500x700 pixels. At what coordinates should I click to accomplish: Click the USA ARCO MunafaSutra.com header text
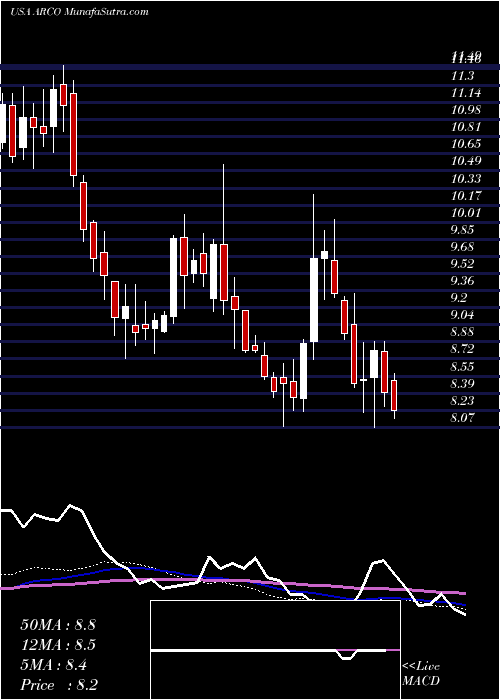(79, 12)
